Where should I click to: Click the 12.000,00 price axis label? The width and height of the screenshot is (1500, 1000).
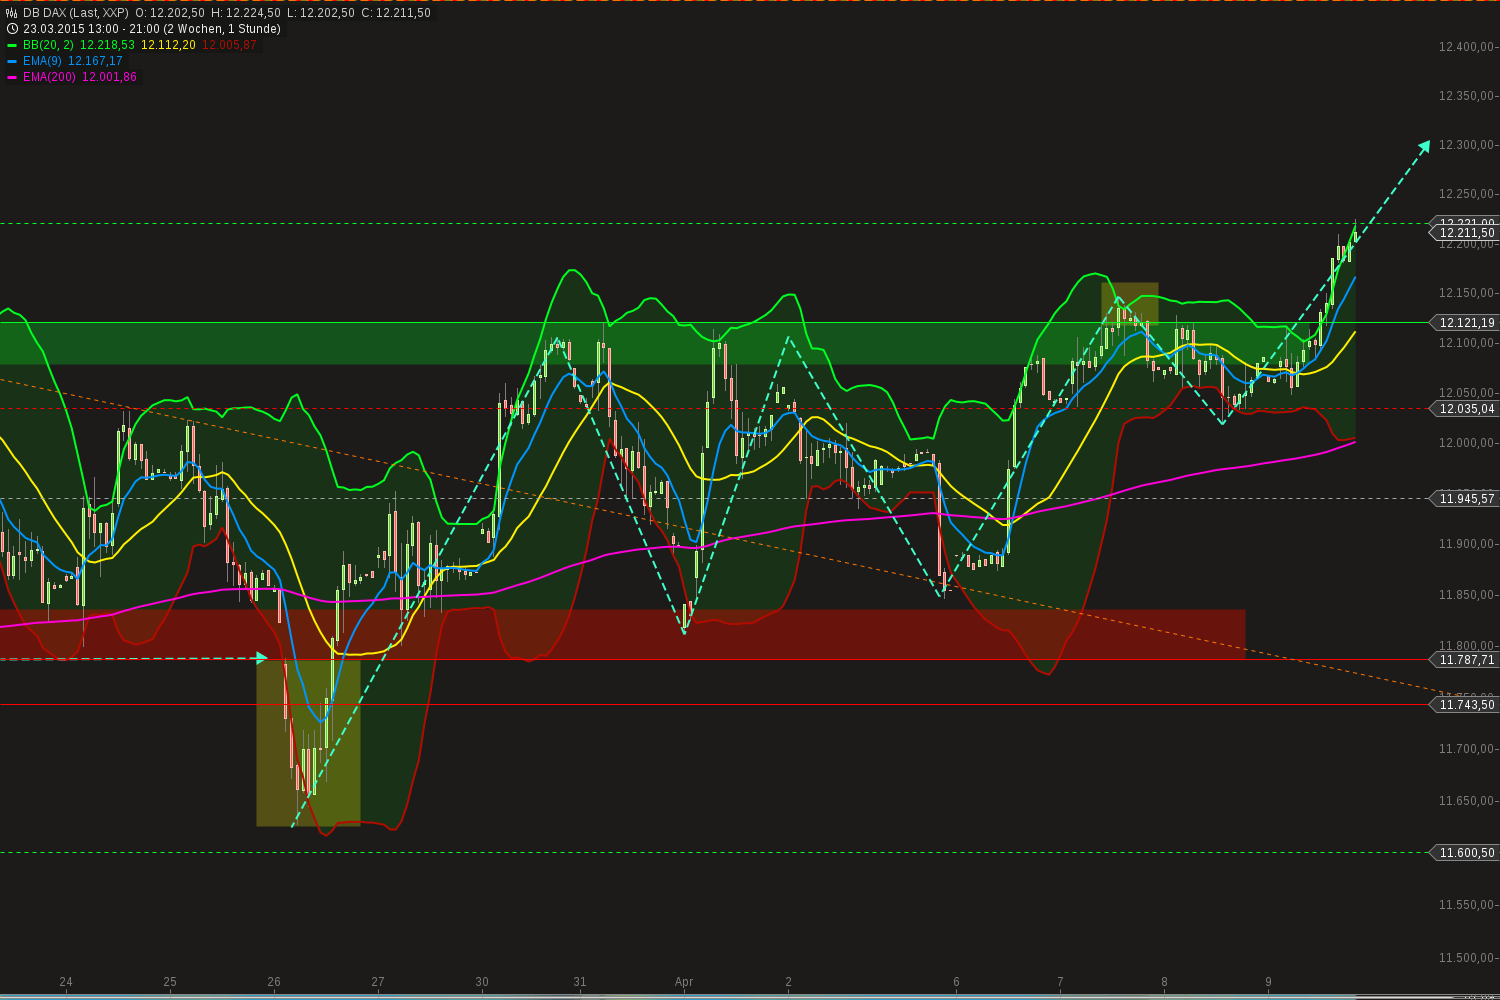(1466, 443)
